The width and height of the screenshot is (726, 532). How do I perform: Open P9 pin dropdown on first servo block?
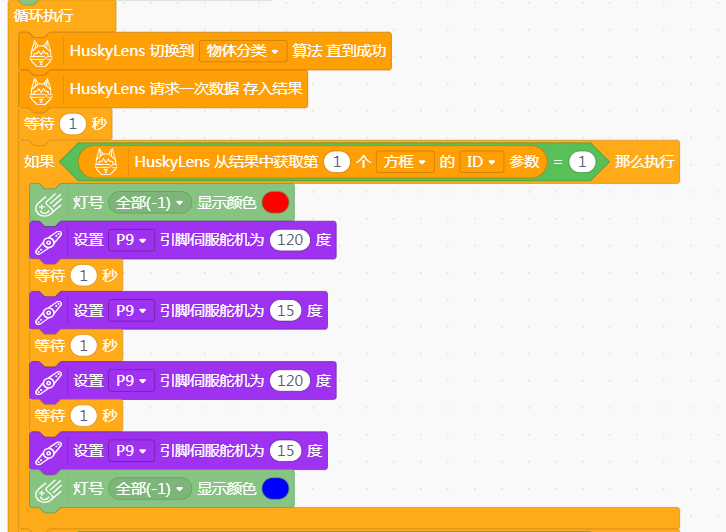pos(131,240)
